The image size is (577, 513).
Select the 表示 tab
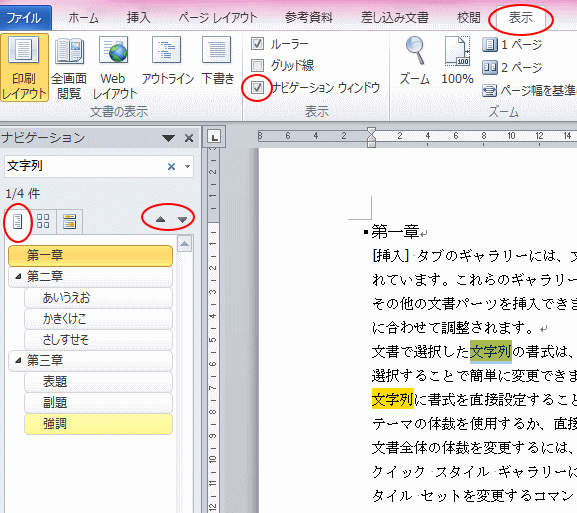[x=521, y=18]
